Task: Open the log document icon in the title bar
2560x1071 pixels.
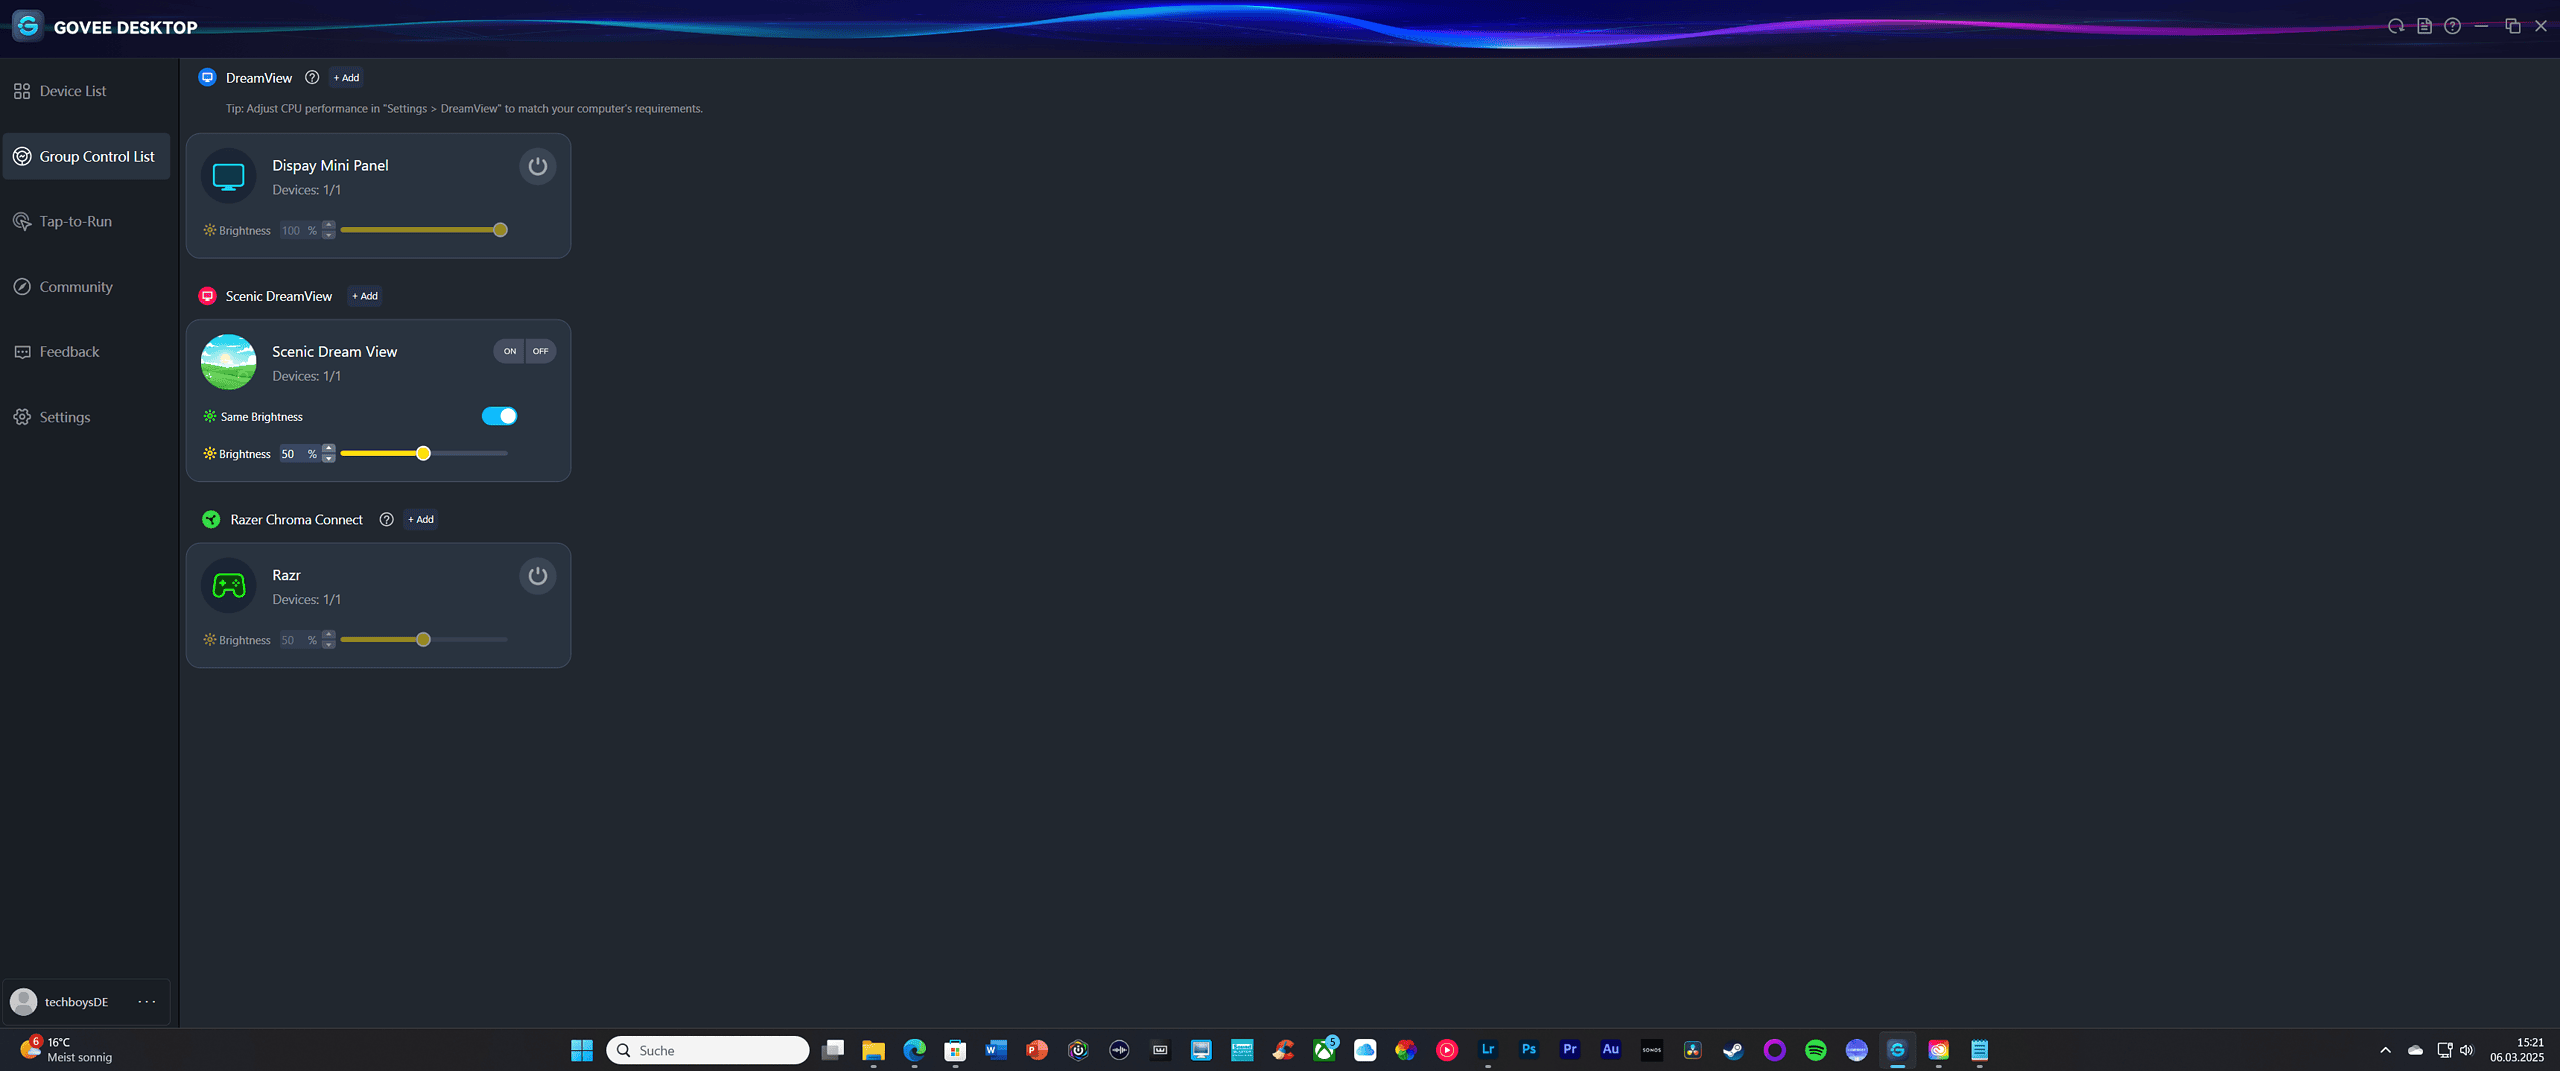Action: [2424, 26]
